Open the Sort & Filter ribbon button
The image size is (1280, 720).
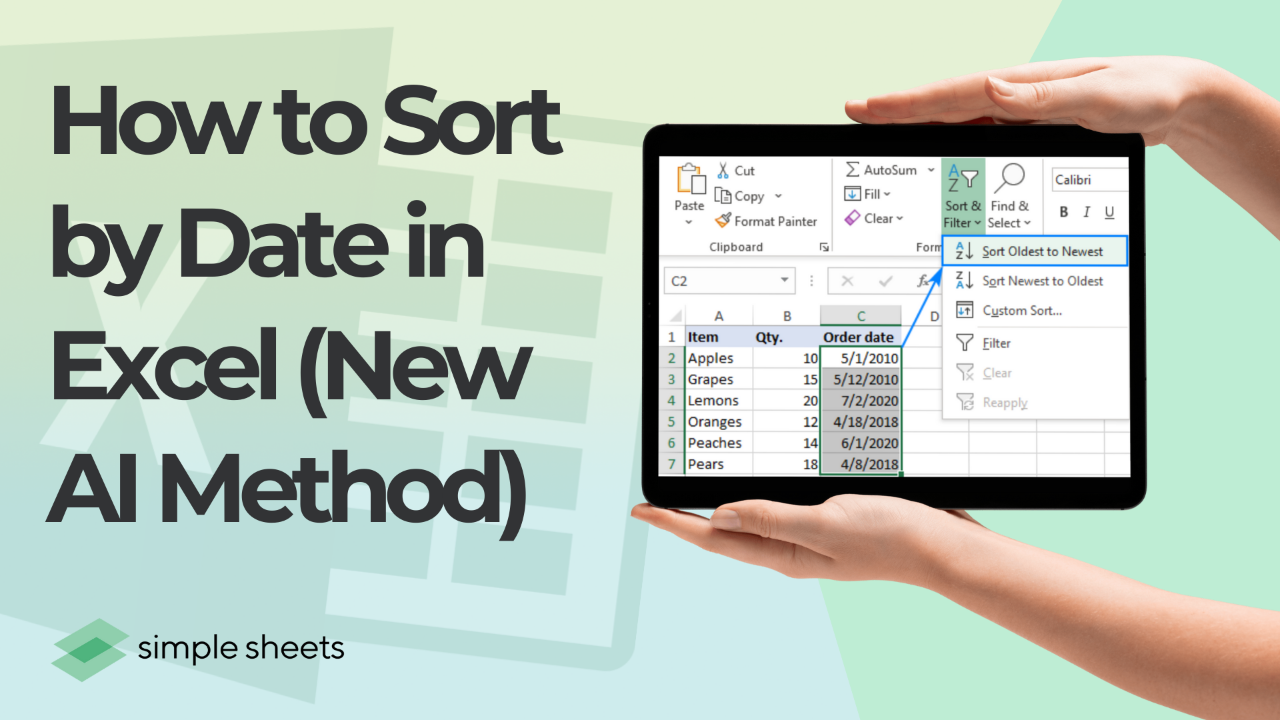(963, 196)
